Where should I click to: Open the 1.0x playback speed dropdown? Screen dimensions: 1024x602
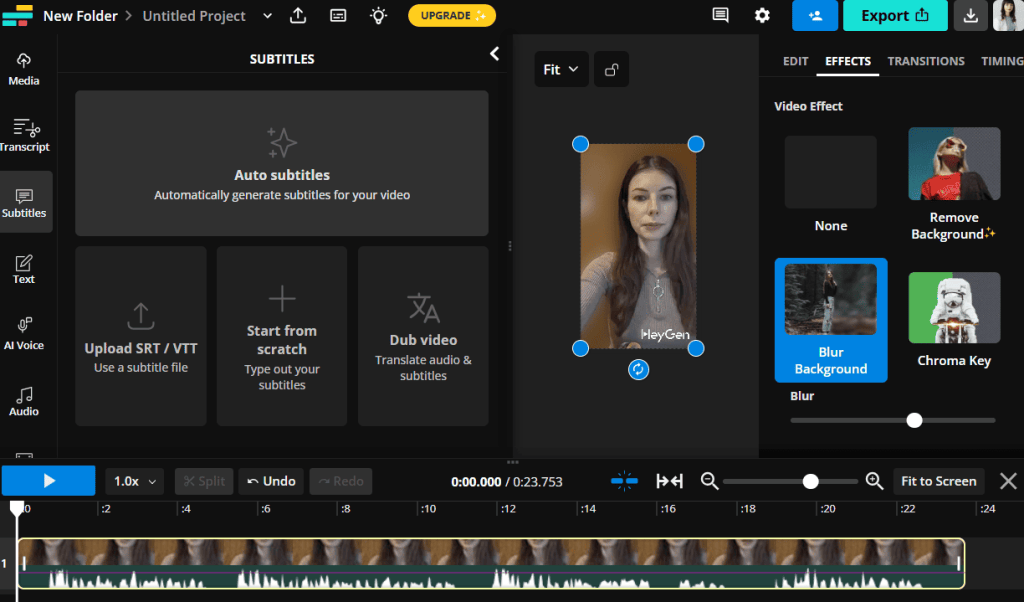pos(134,481)
